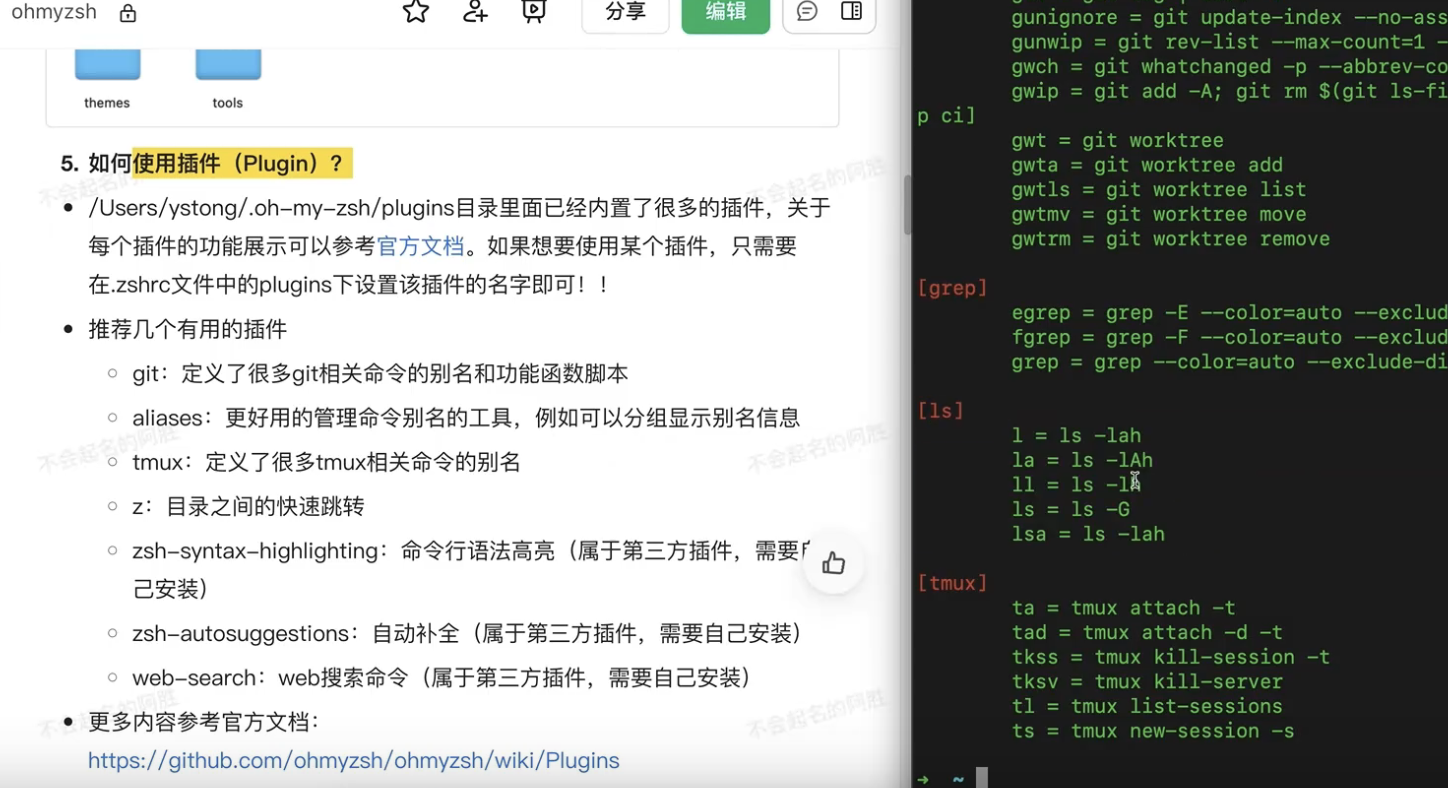The image size is (1448, 788).
Task: Click the thumbs-up like button
Action: (x=834, y=563)
